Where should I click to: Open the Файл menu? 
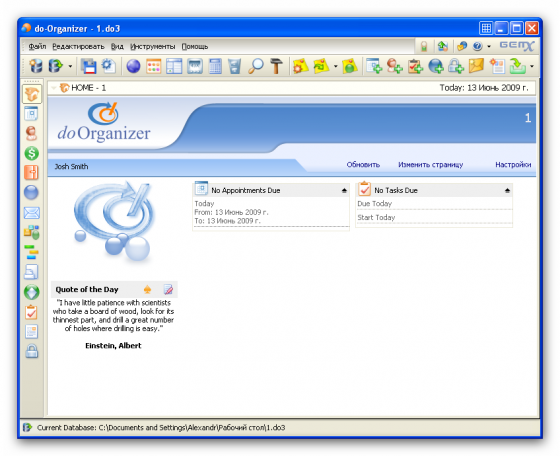pos(37,47)
